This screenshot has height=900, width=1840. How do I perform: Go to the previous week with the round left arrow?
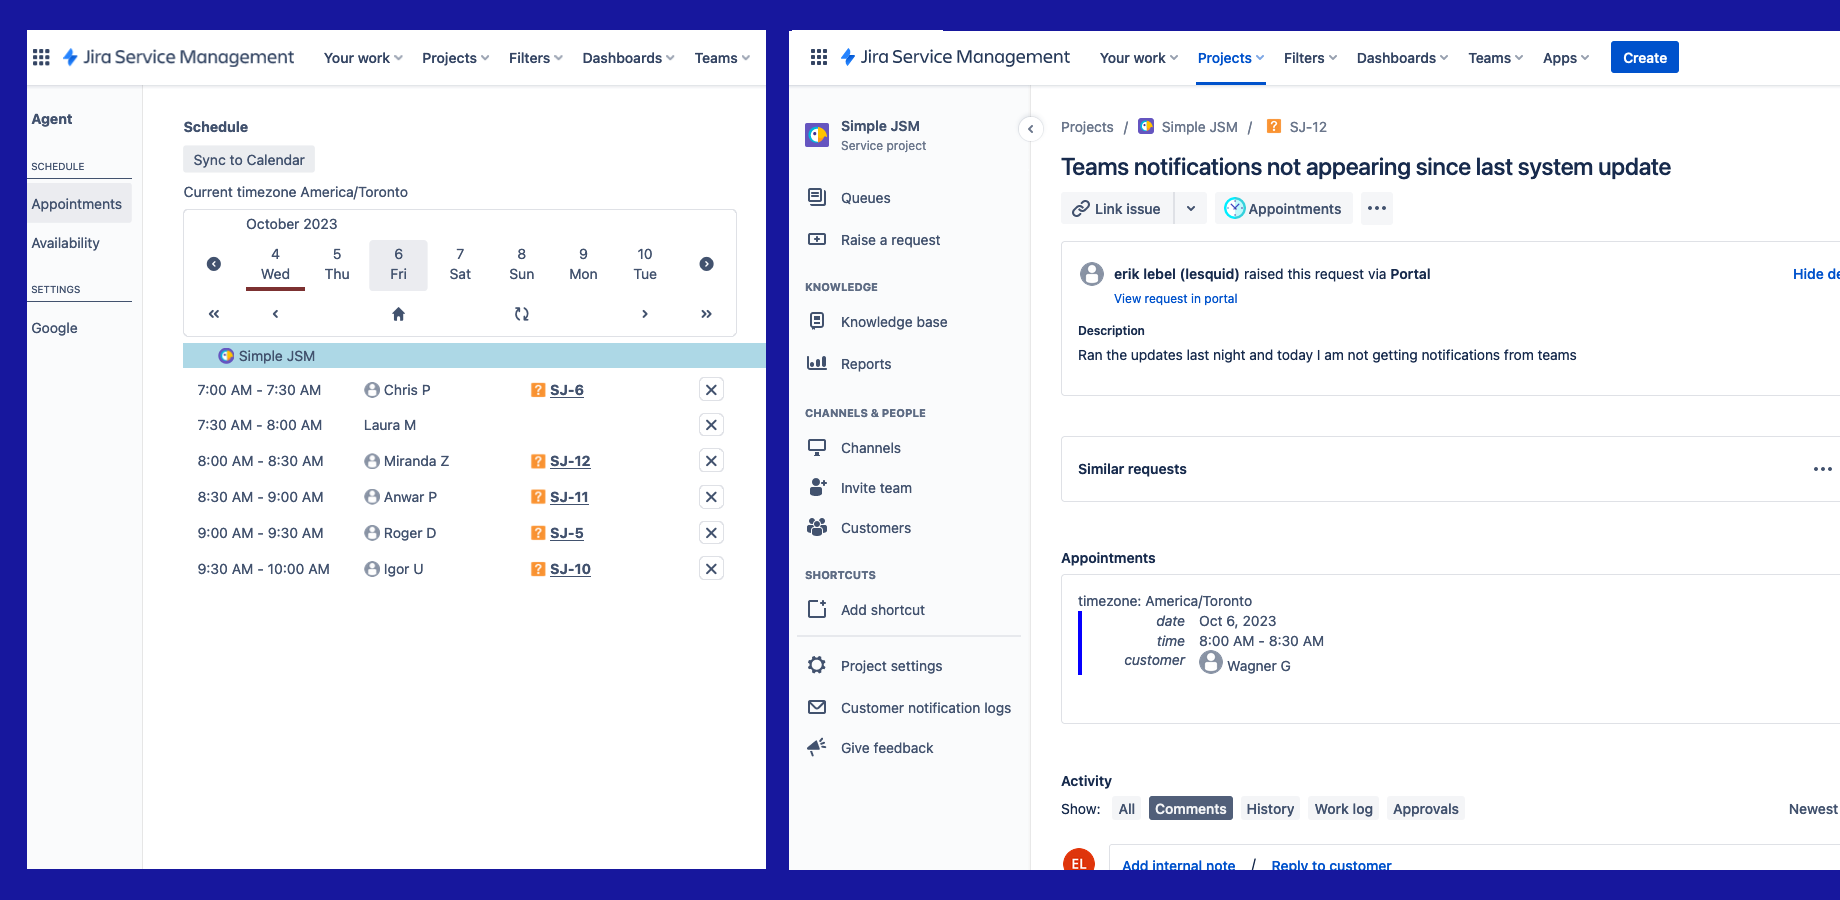[214, 264]
